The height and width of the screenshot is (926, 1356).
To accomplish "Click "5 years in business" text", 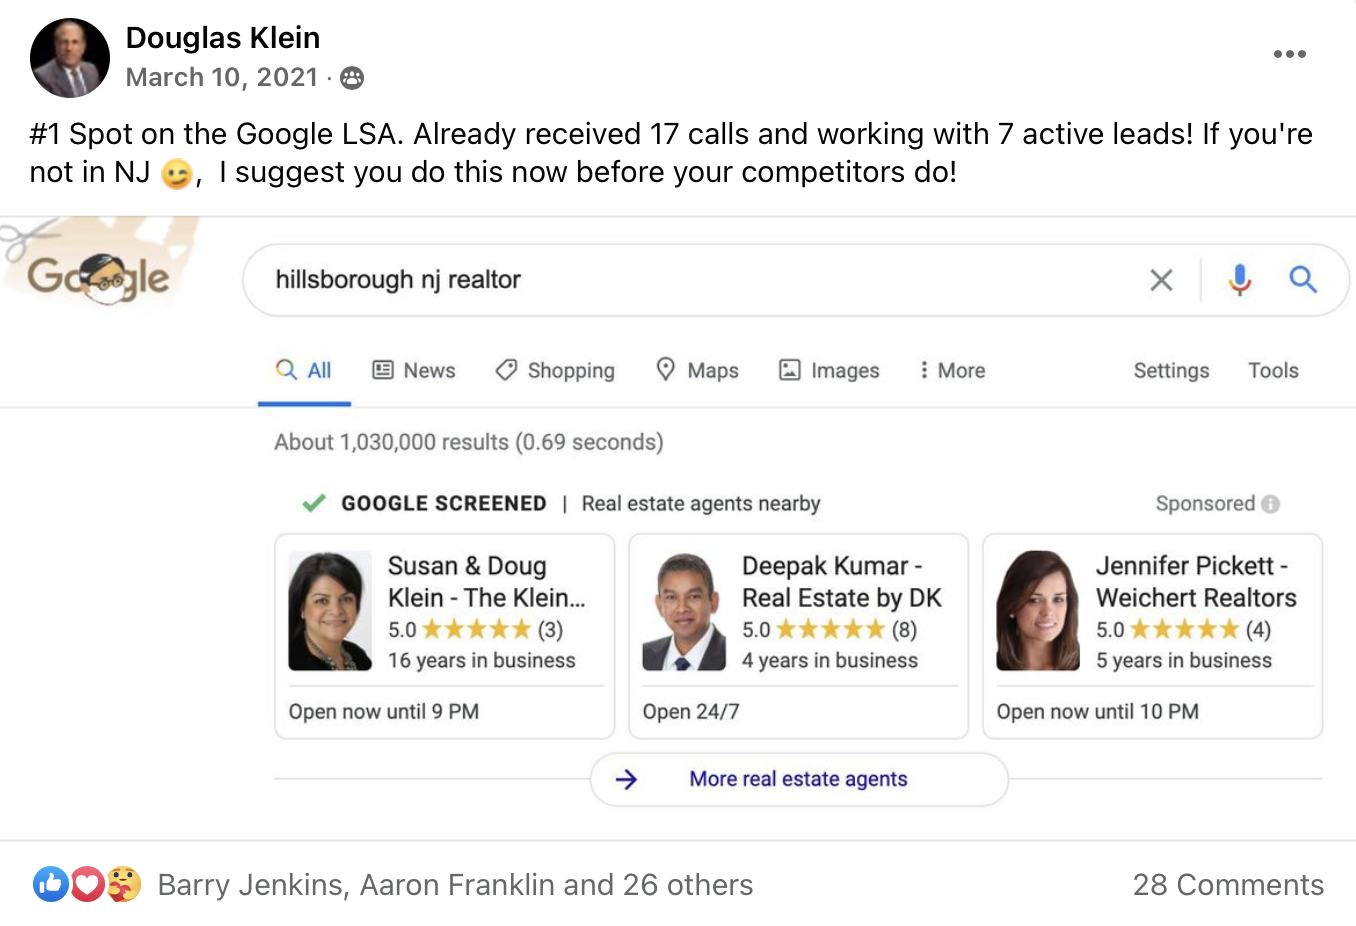I will (x=1184, y=660).
